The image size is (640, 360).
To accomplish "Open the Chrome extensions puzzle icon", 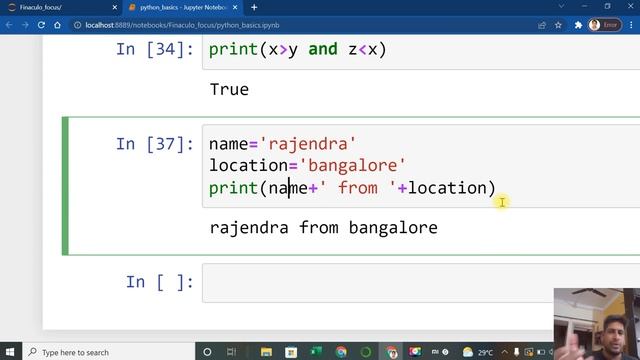I will [x=578, y=25].
